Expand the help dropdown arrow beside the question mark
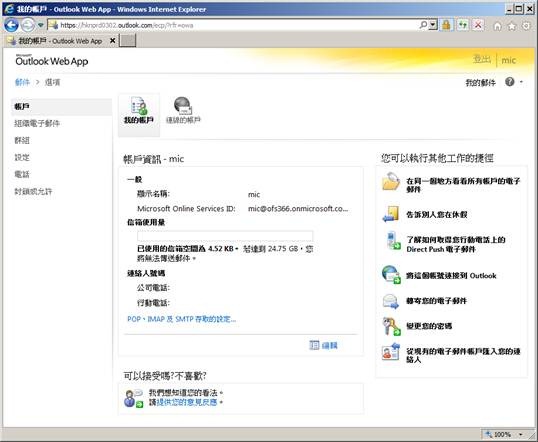Screen dimensions: 538x442 [521, 82]
